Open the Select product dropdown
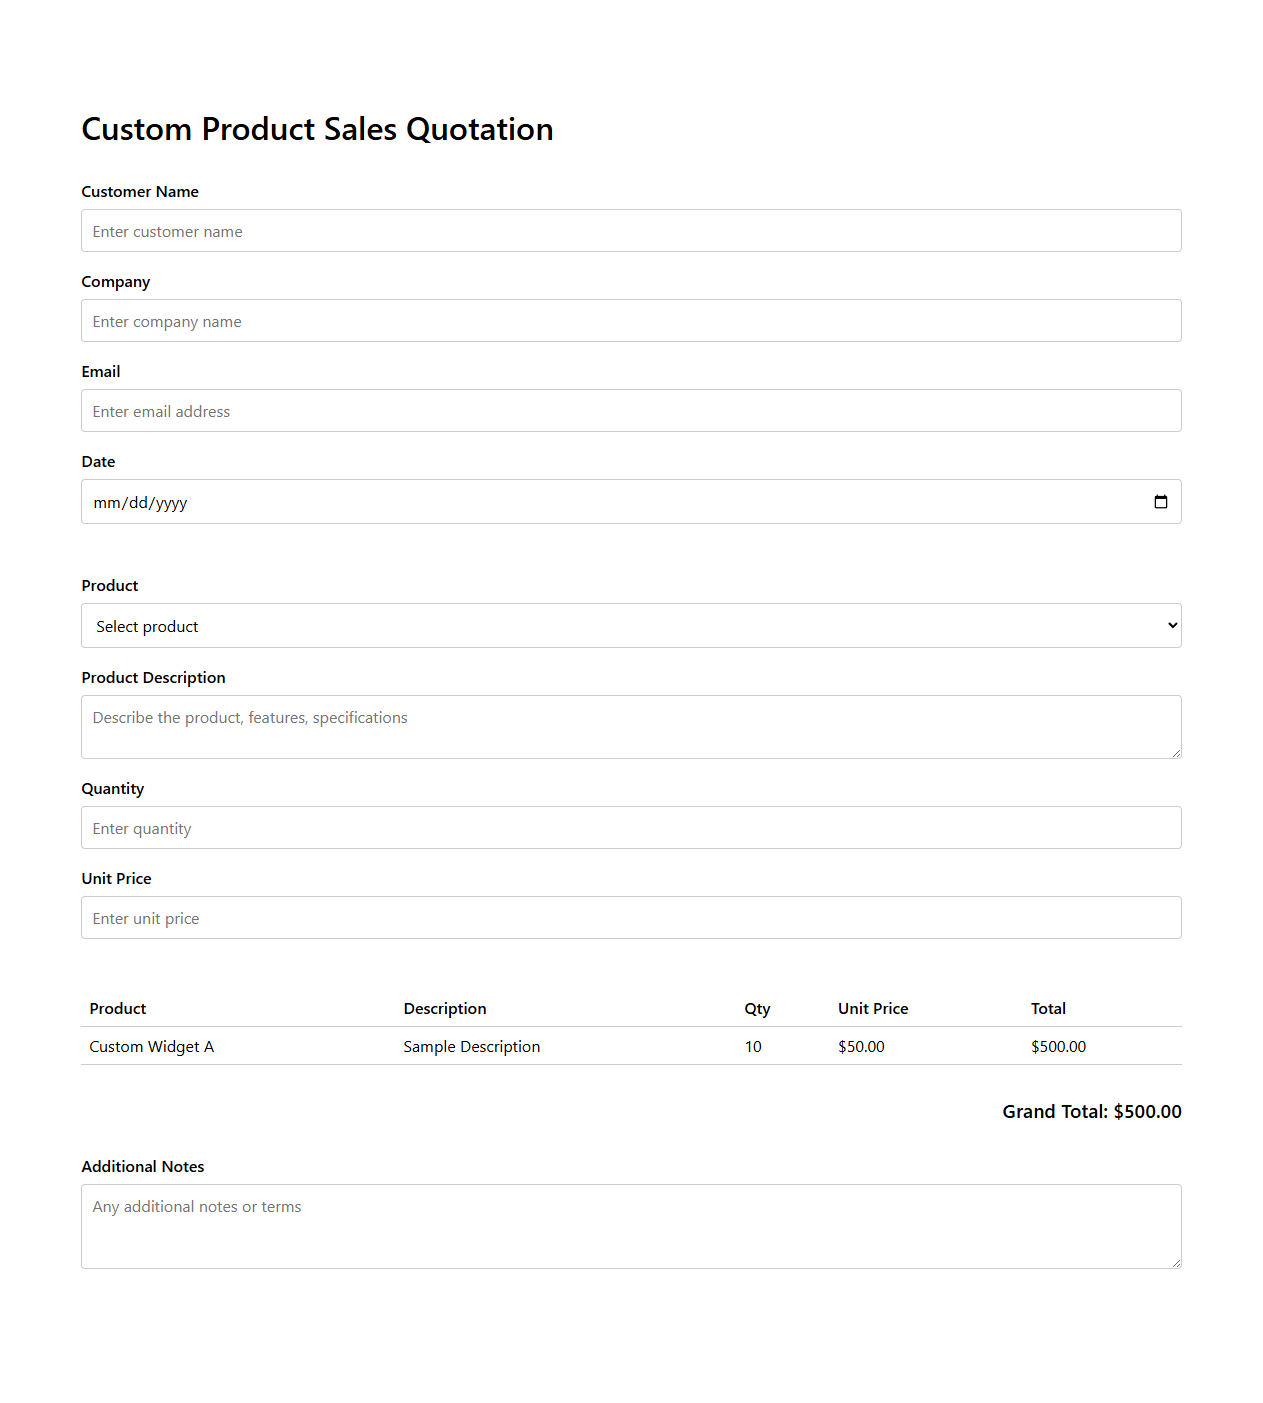Screen dimensions: 1263x1403 (631, 625)
